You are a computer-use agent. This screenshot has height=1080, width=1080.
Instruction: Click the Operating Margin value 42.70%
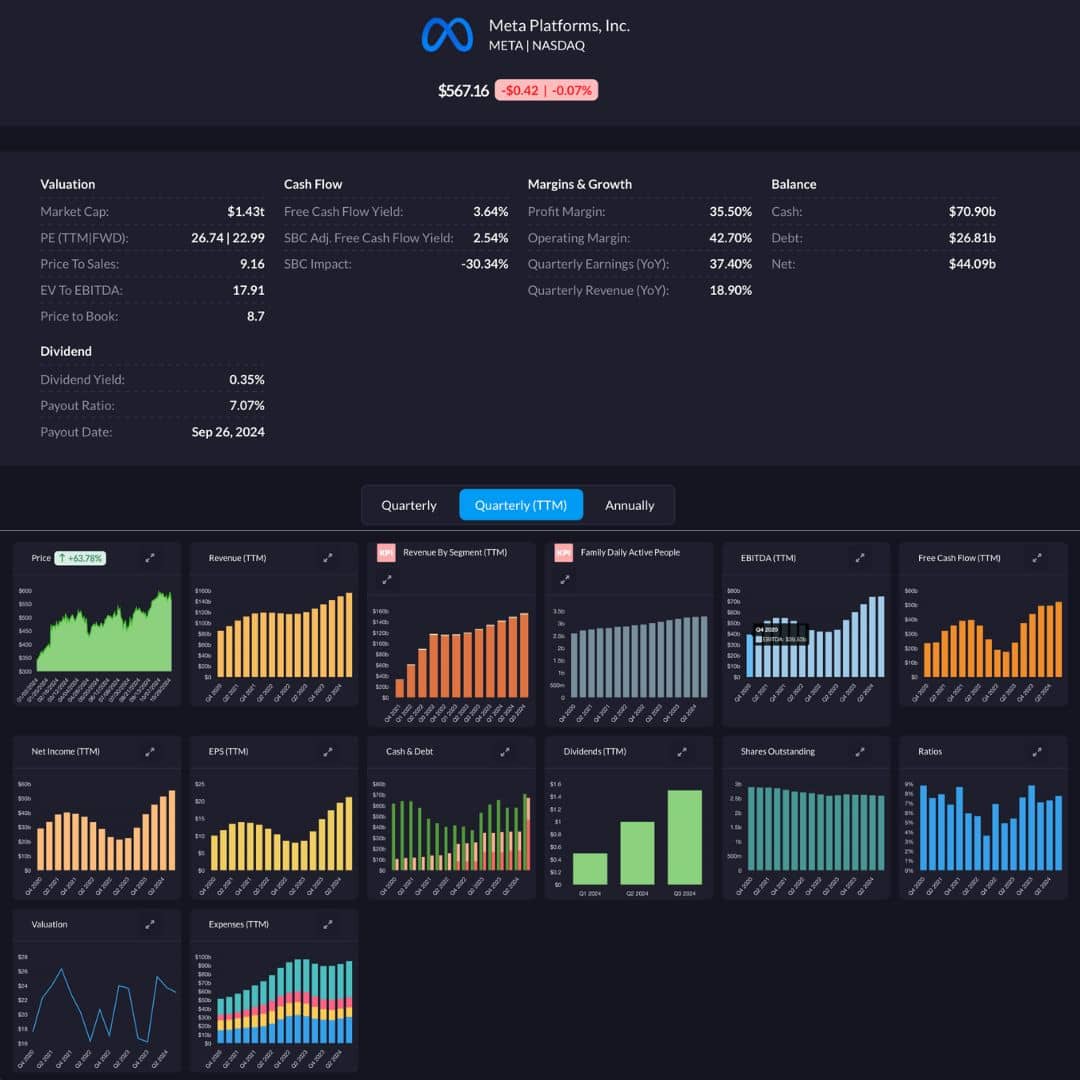coord(731,238)
